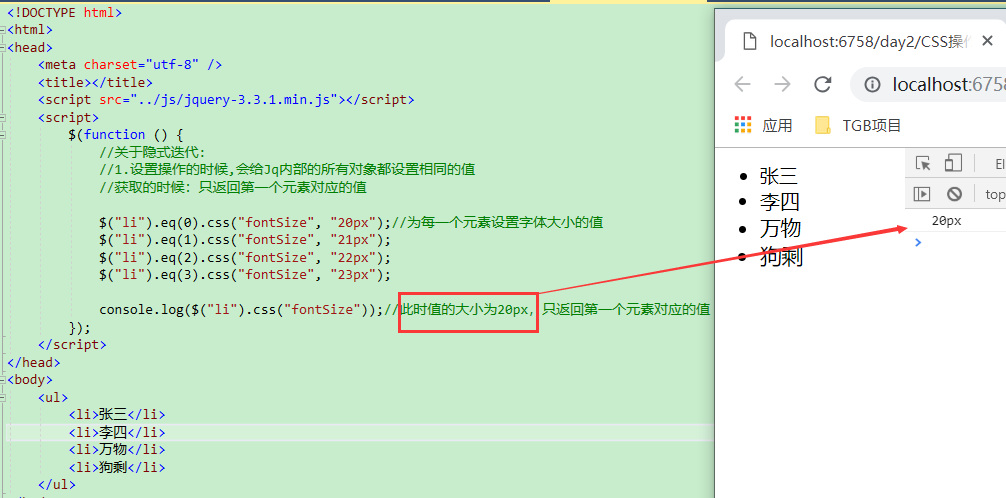This screenshot has width=1006, height=498.
Task: Click the closing </head> tag line
Action: [x=33, y=363]
